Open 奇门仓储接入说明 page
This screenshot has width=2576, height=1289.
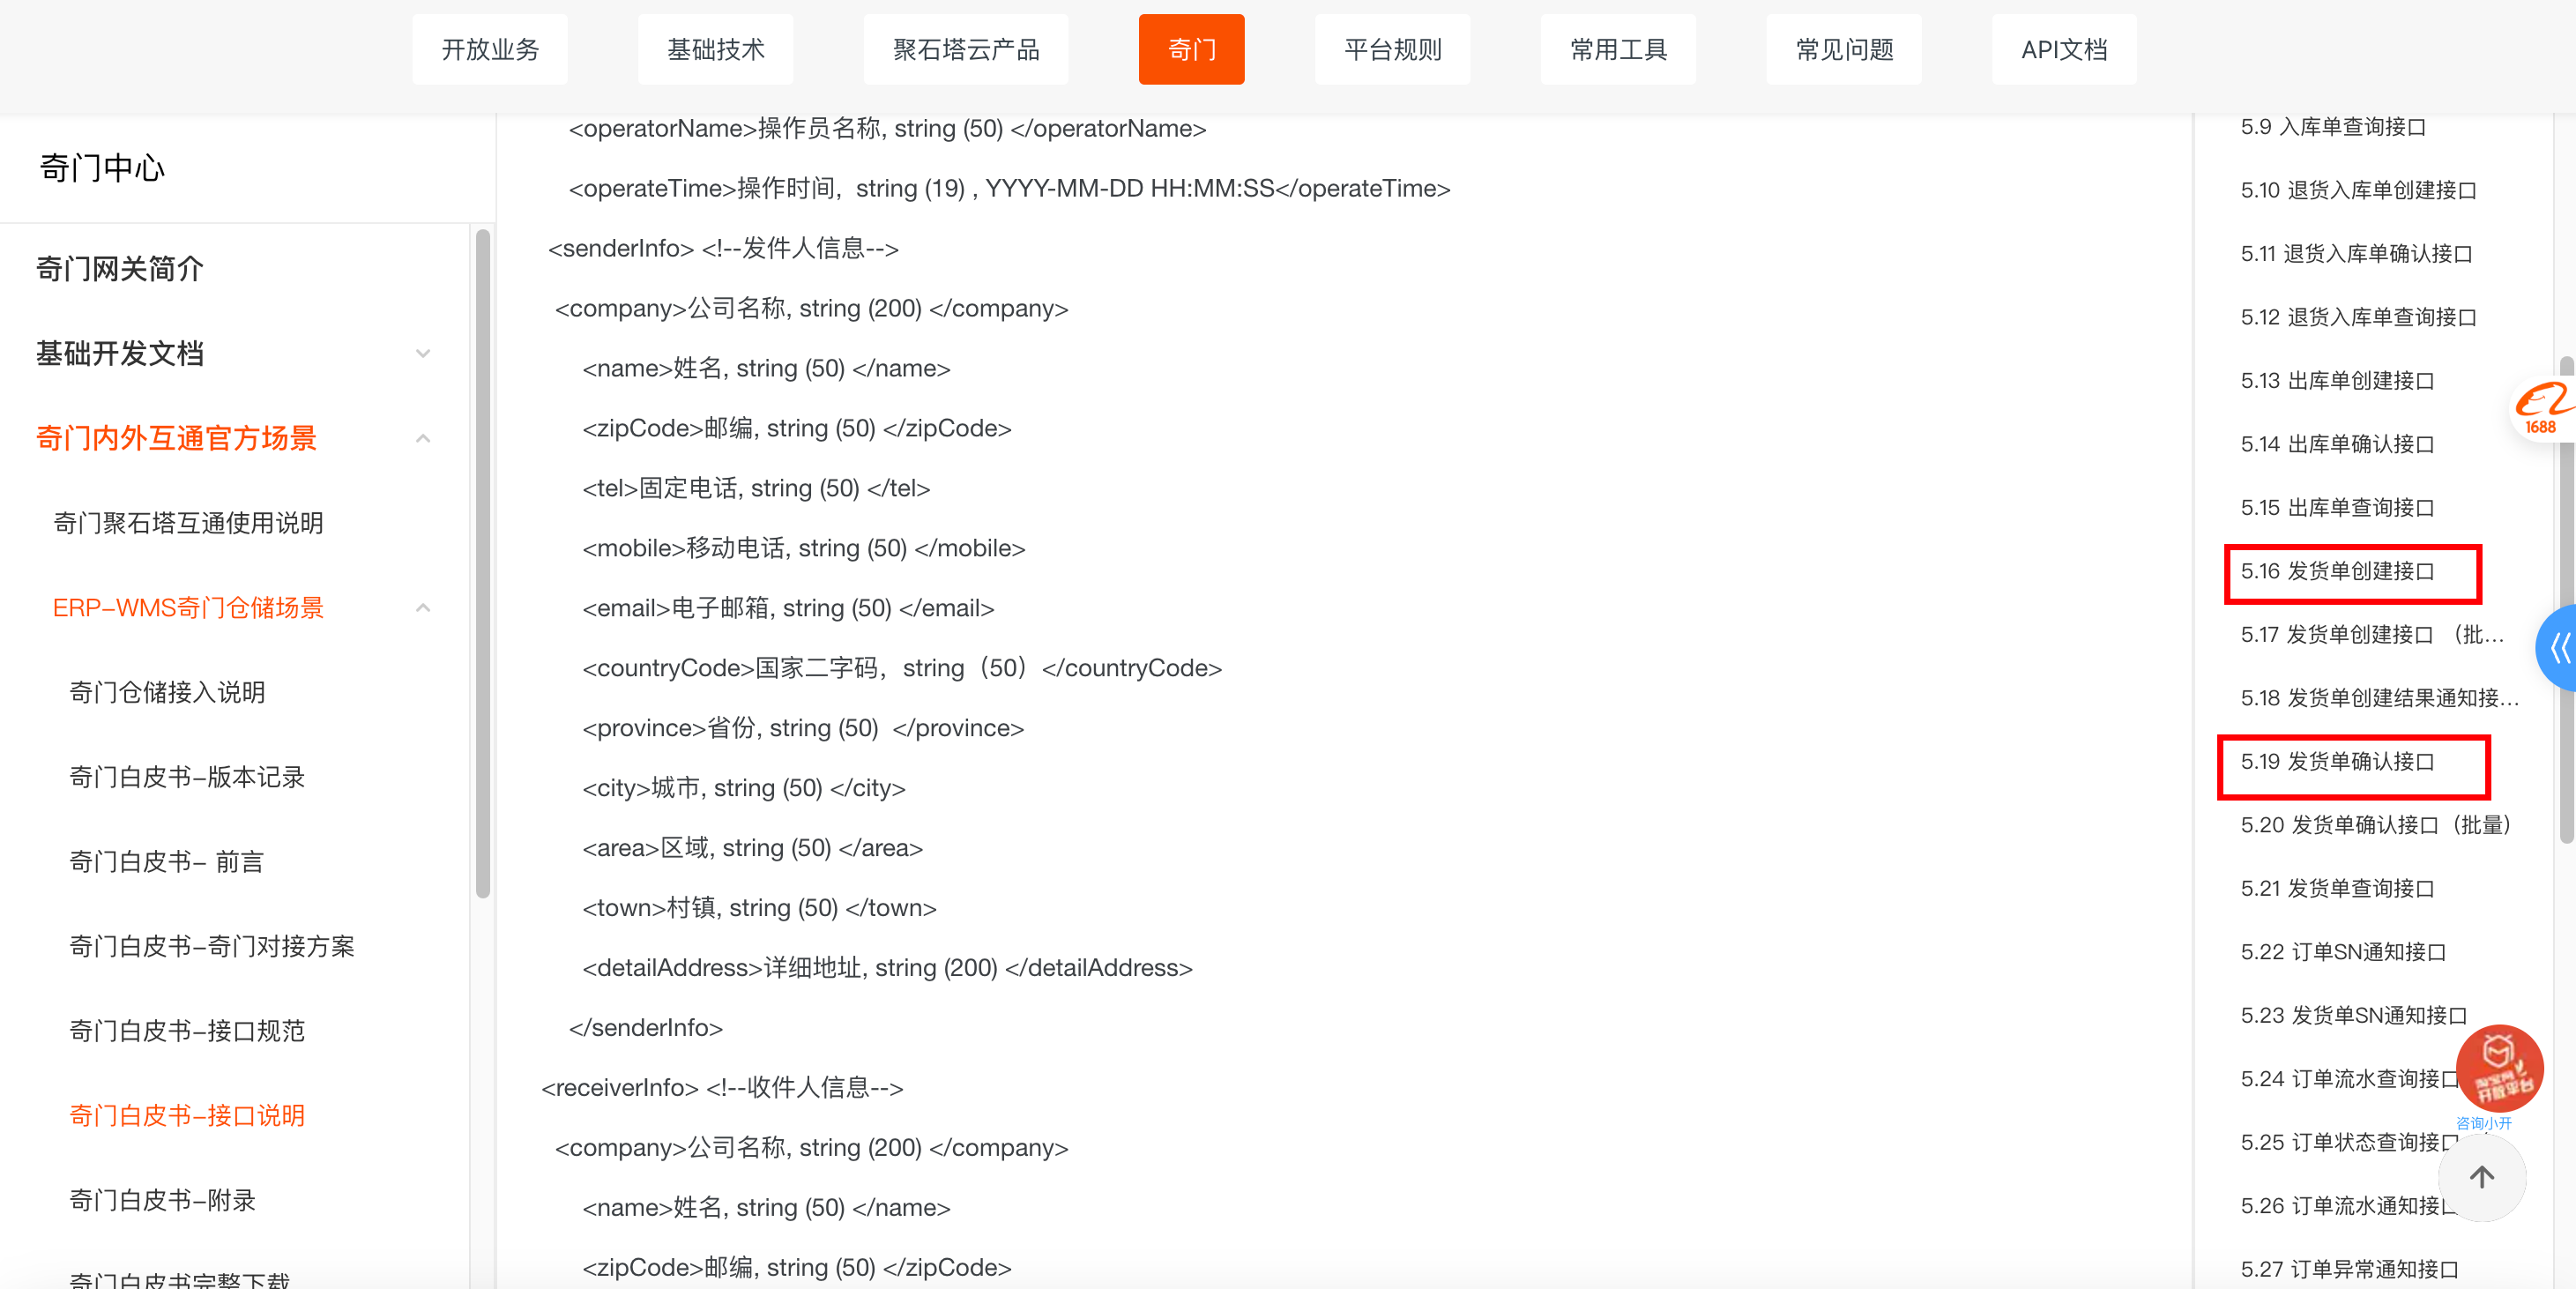[x=167, y=692]
